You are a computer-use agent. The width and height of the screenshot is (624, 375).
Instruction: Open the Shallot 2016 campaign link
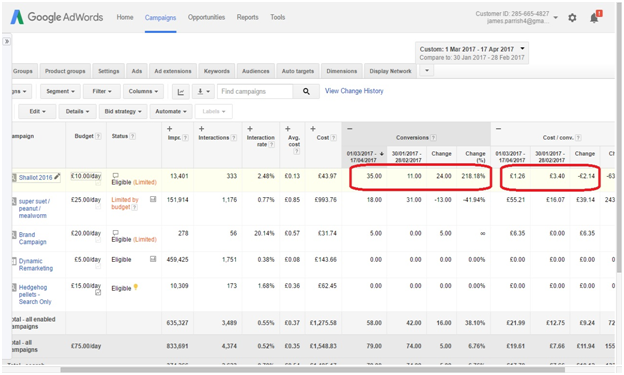tap(35, 178)
